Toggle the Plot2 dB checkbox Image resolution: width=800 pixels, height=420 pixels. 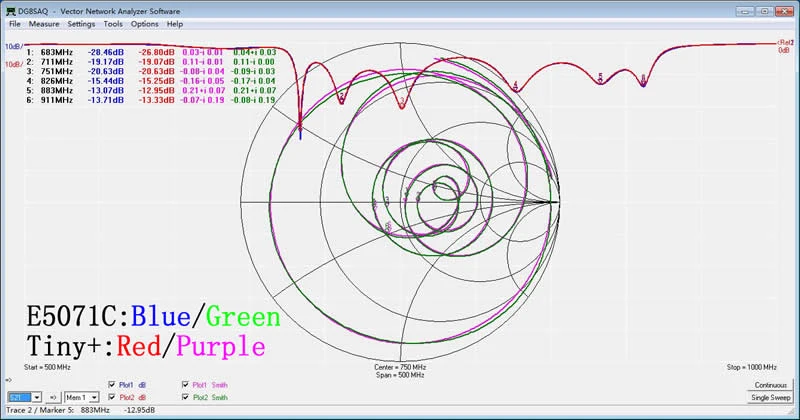tap(112, 397)
